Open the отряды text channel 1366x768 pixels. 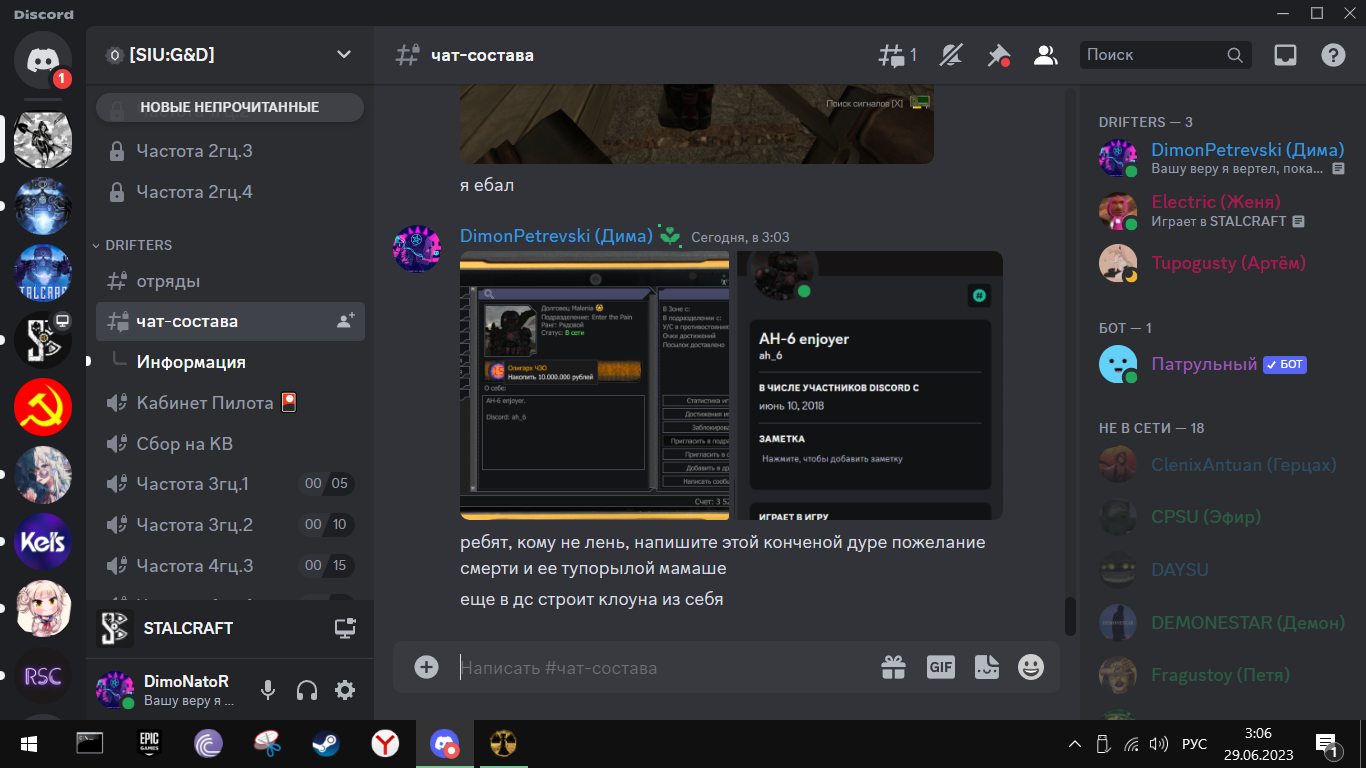[x=230, y=281]
